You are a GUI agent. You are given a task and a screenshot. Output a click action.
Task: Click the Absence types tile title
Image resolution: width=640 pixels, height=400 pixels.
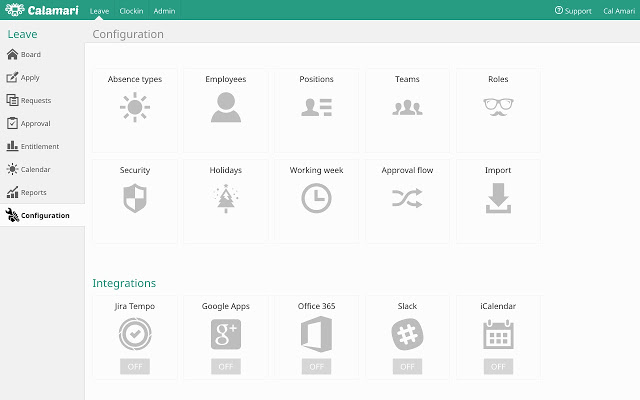(x=135, y=79)
